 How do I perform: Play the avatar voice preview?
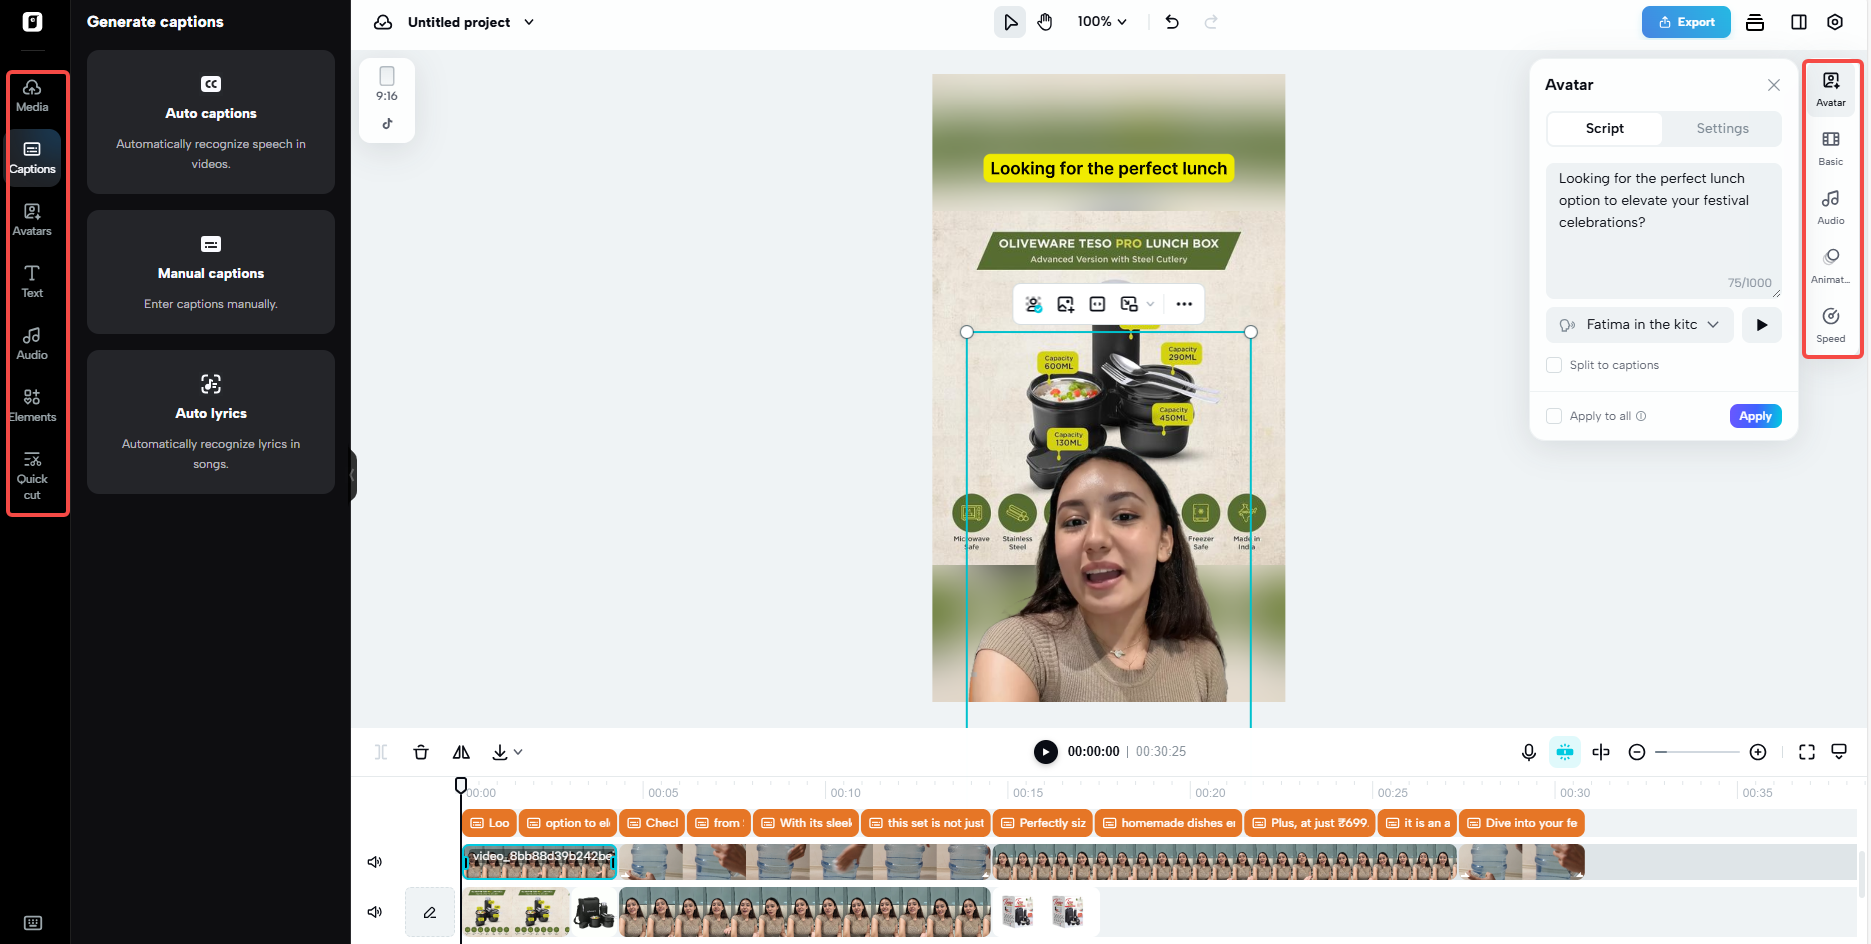1761,324
